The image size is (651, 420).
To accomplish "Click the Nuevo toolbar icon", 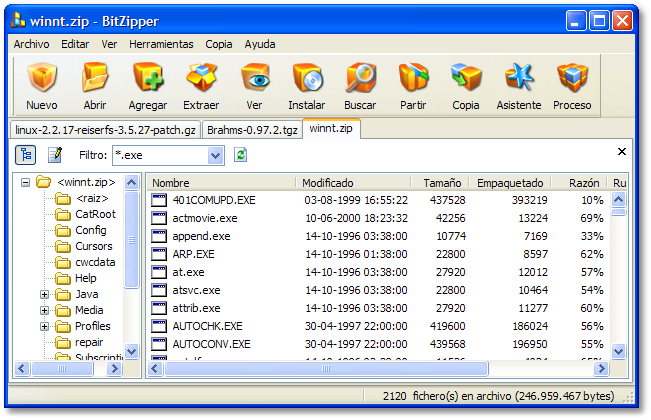I will 42,78.
